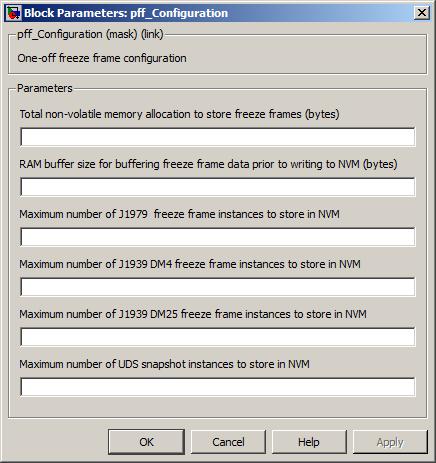The height and width of the screenshot is (463, 436).
Task: Click the 'Block Parameters: pff_Configuration' title bar
Action: coord(217,13)
